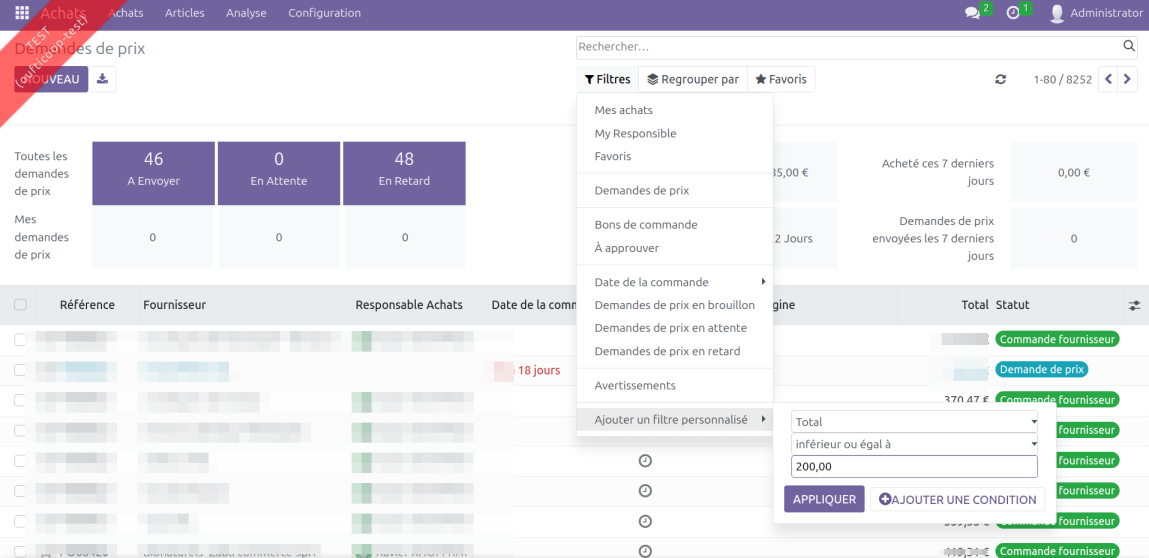Click the refresh list icon
This screenshot has height=558, width=1149.
click(x=1000, y=79)
